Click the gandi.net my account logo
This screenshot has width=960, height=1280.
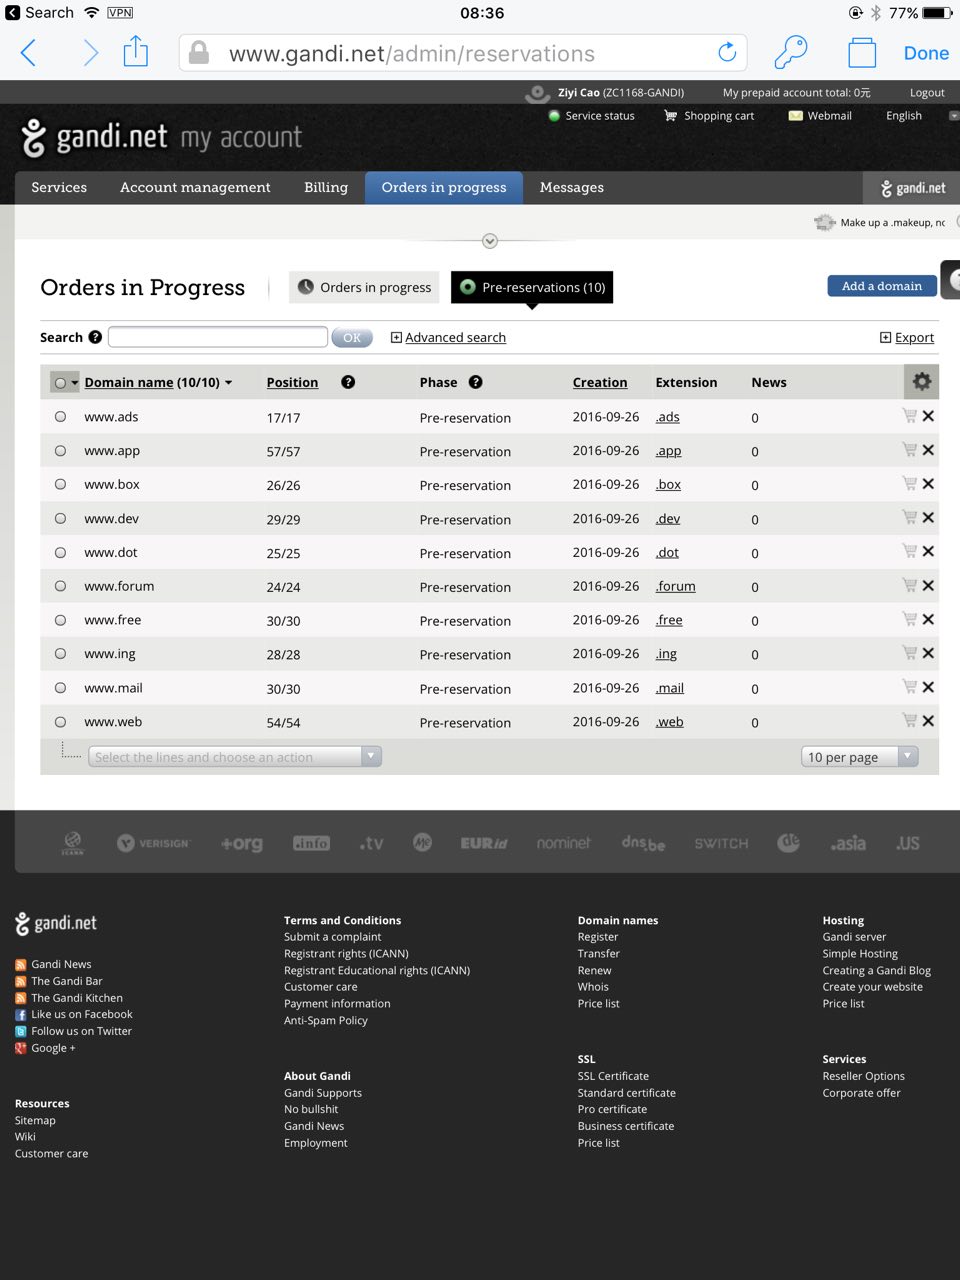[x=161, y=138]
